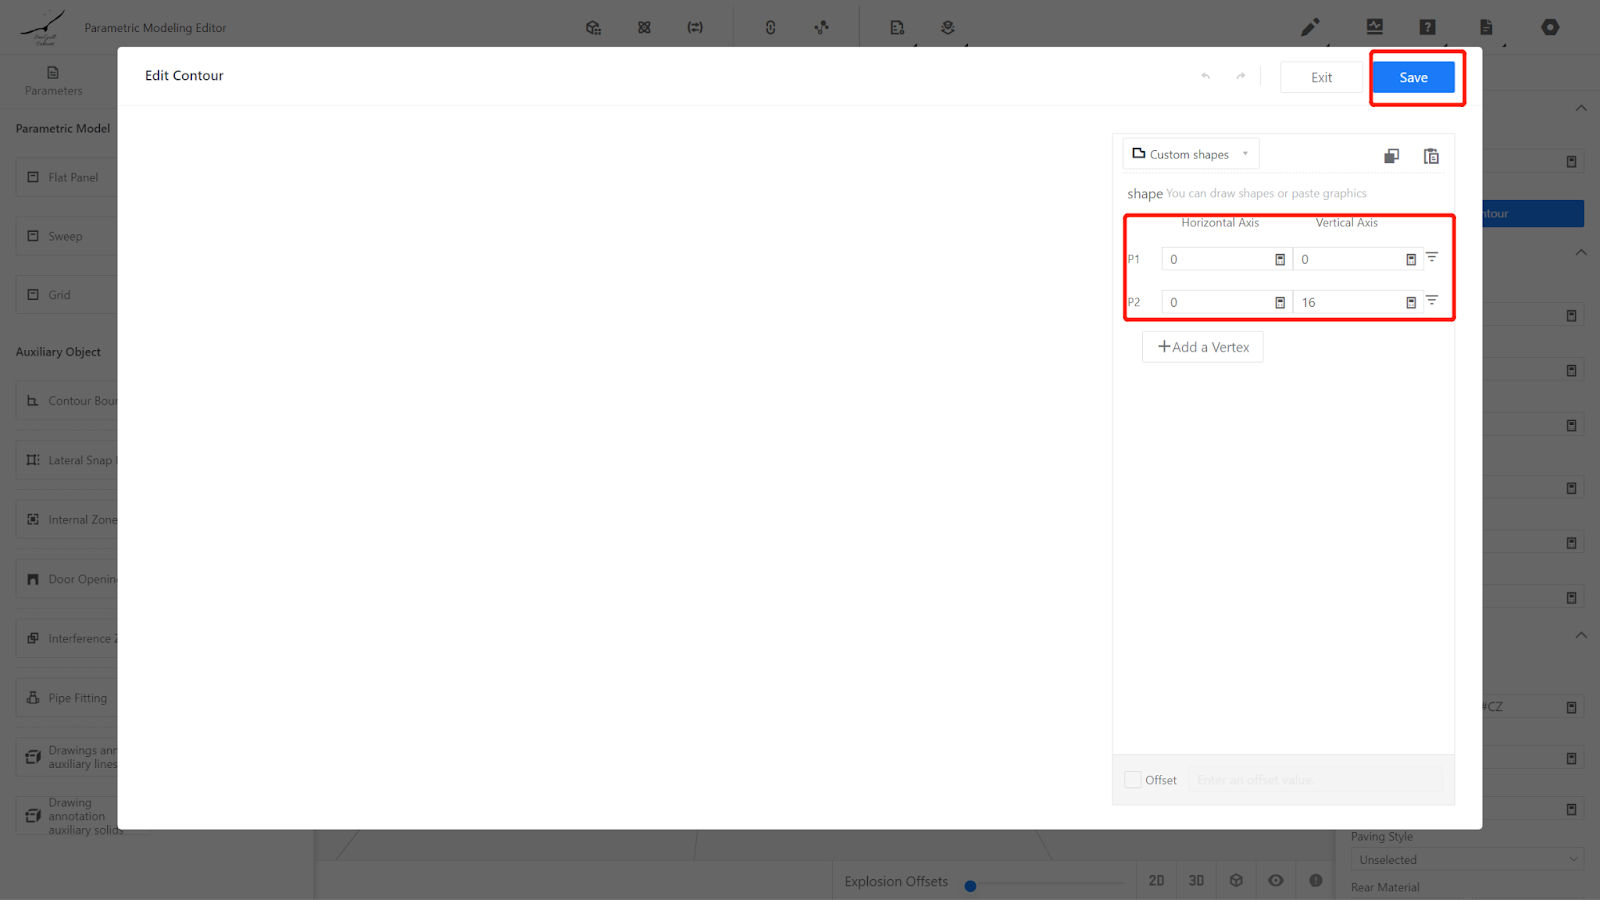Open calculator icon in P2 Vertical Axis field

click(x=1411, y=302)
